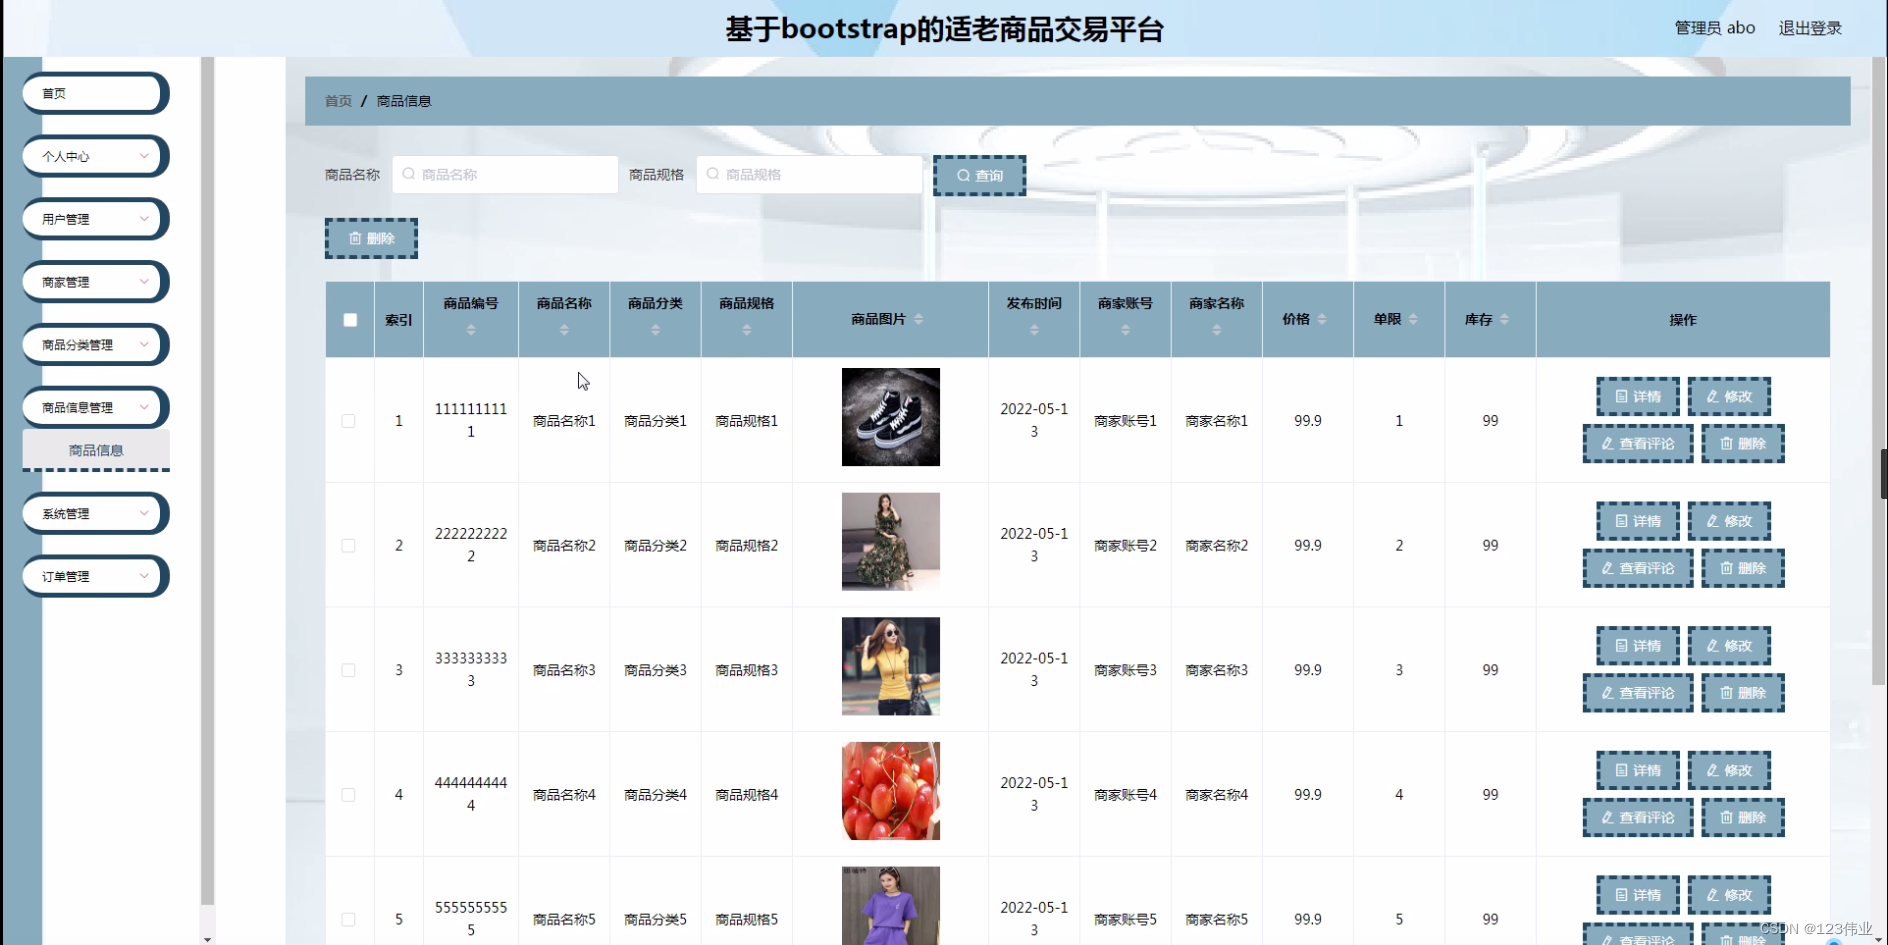
Task: Select 商品信息 in the sidebar menu
Action: coord(96,450)
